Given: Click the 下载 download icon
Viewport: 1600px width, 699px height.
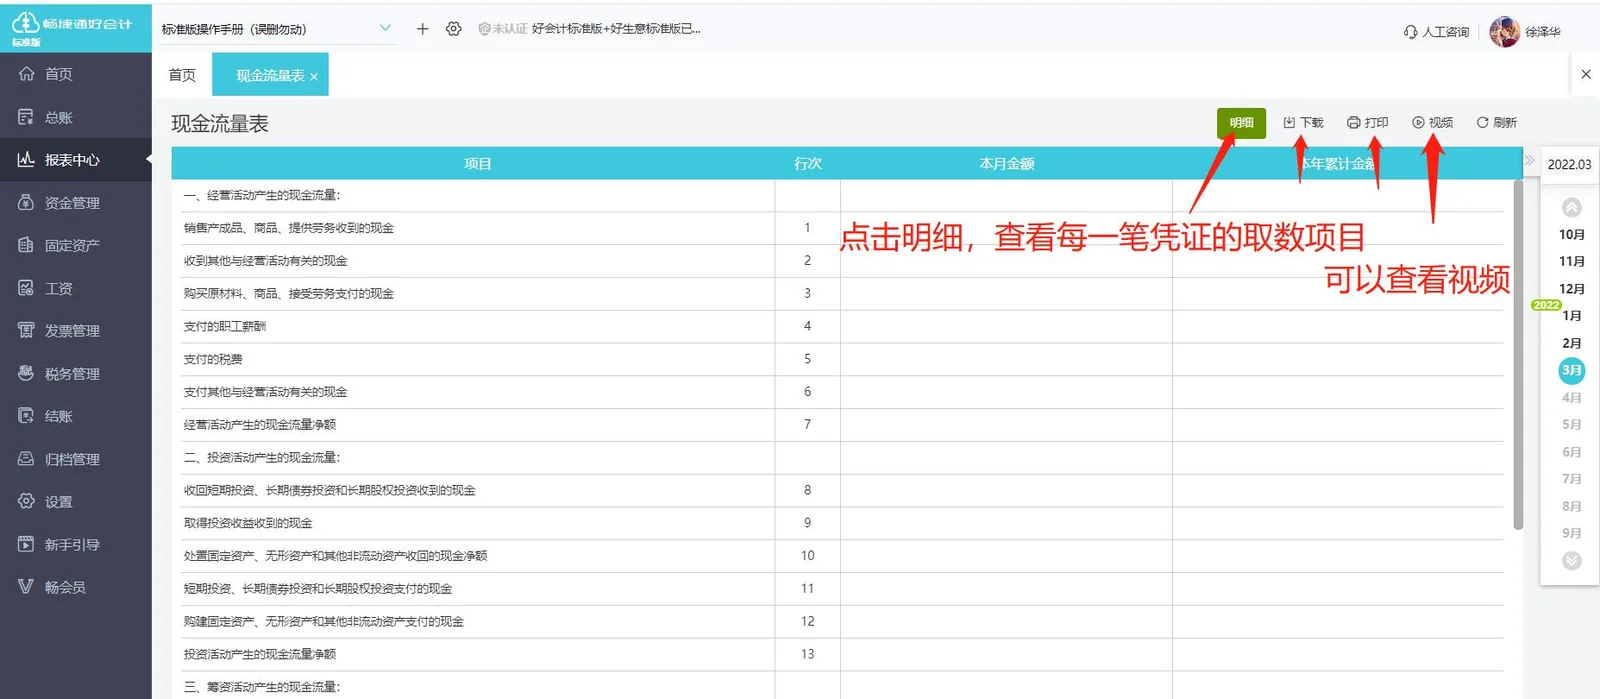Looking at the screenshot, I should (x=1289, y=122).
